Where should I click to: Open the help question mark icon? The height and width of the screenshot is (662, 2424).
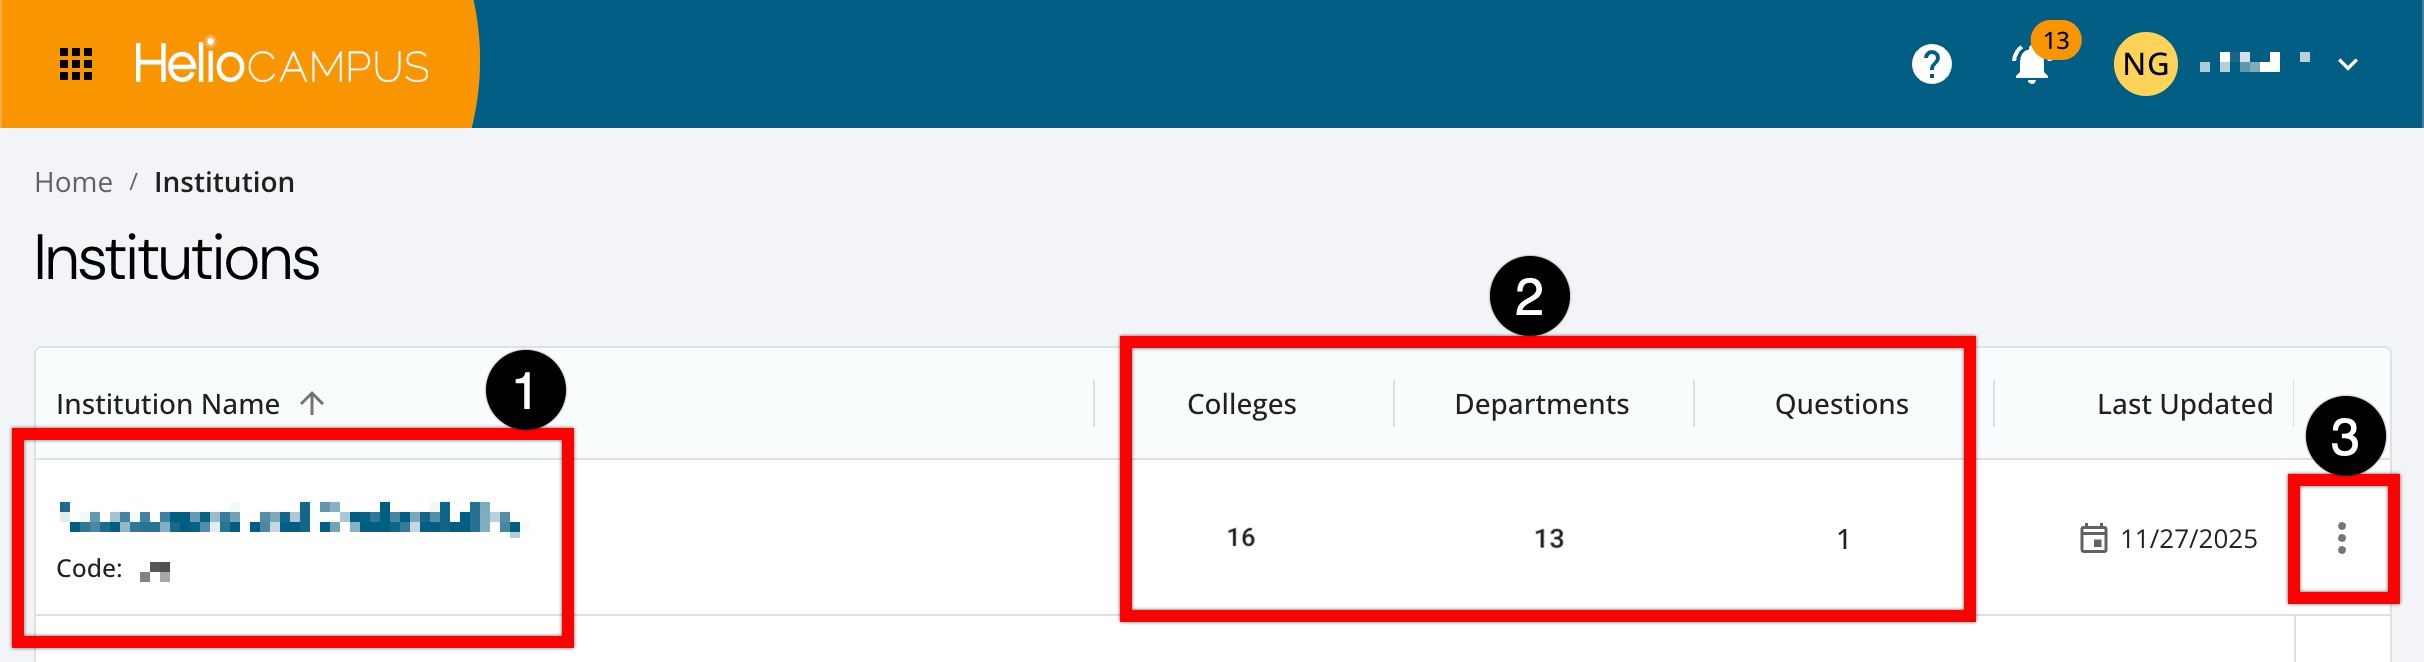pyautogui.click(x=1931, y=65)
